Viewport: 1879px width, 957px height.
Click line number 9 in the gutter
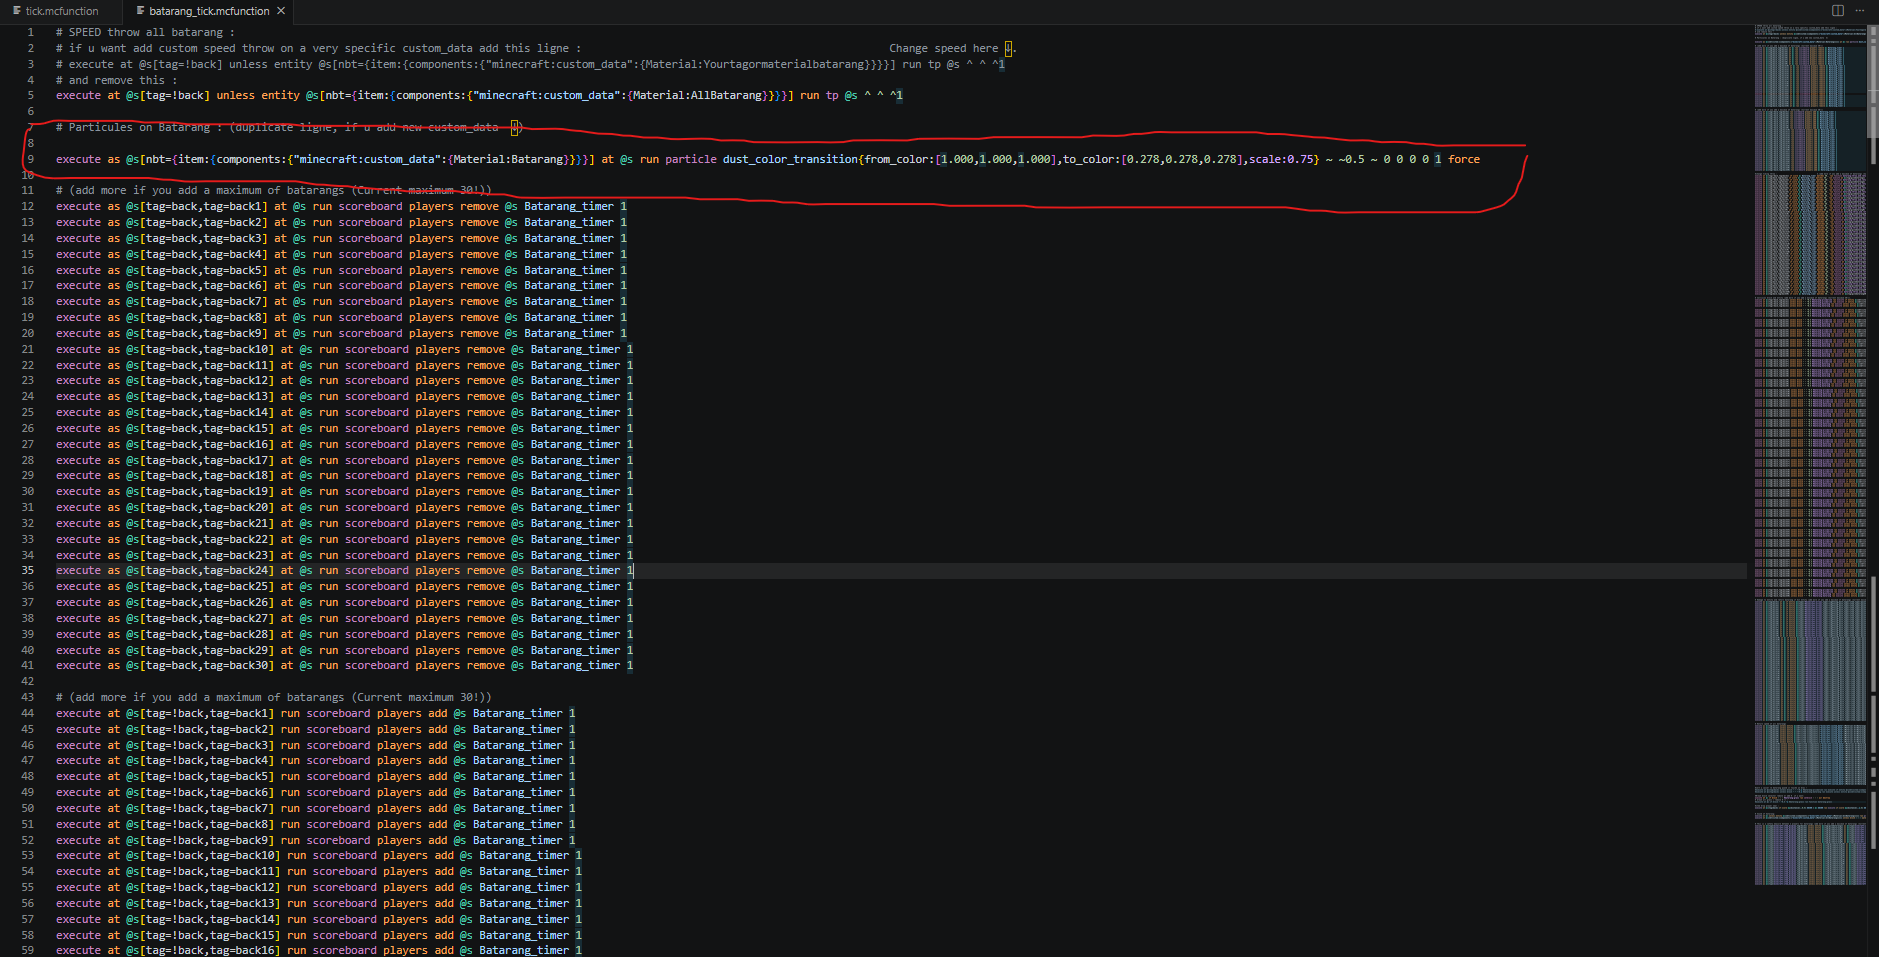31,159
